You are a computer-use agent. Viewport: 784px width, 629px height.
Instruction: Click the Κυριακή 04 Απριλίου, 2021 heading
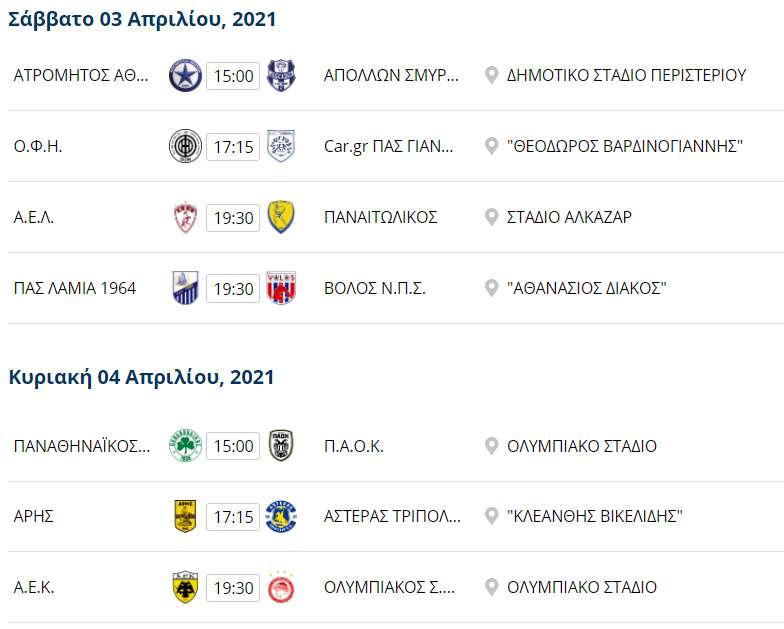coord(141,377)
